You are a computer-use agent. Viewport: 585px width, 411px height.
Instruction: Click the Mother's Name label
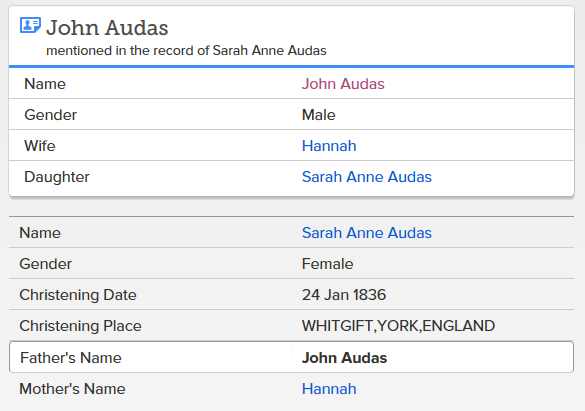click(72, 389)
